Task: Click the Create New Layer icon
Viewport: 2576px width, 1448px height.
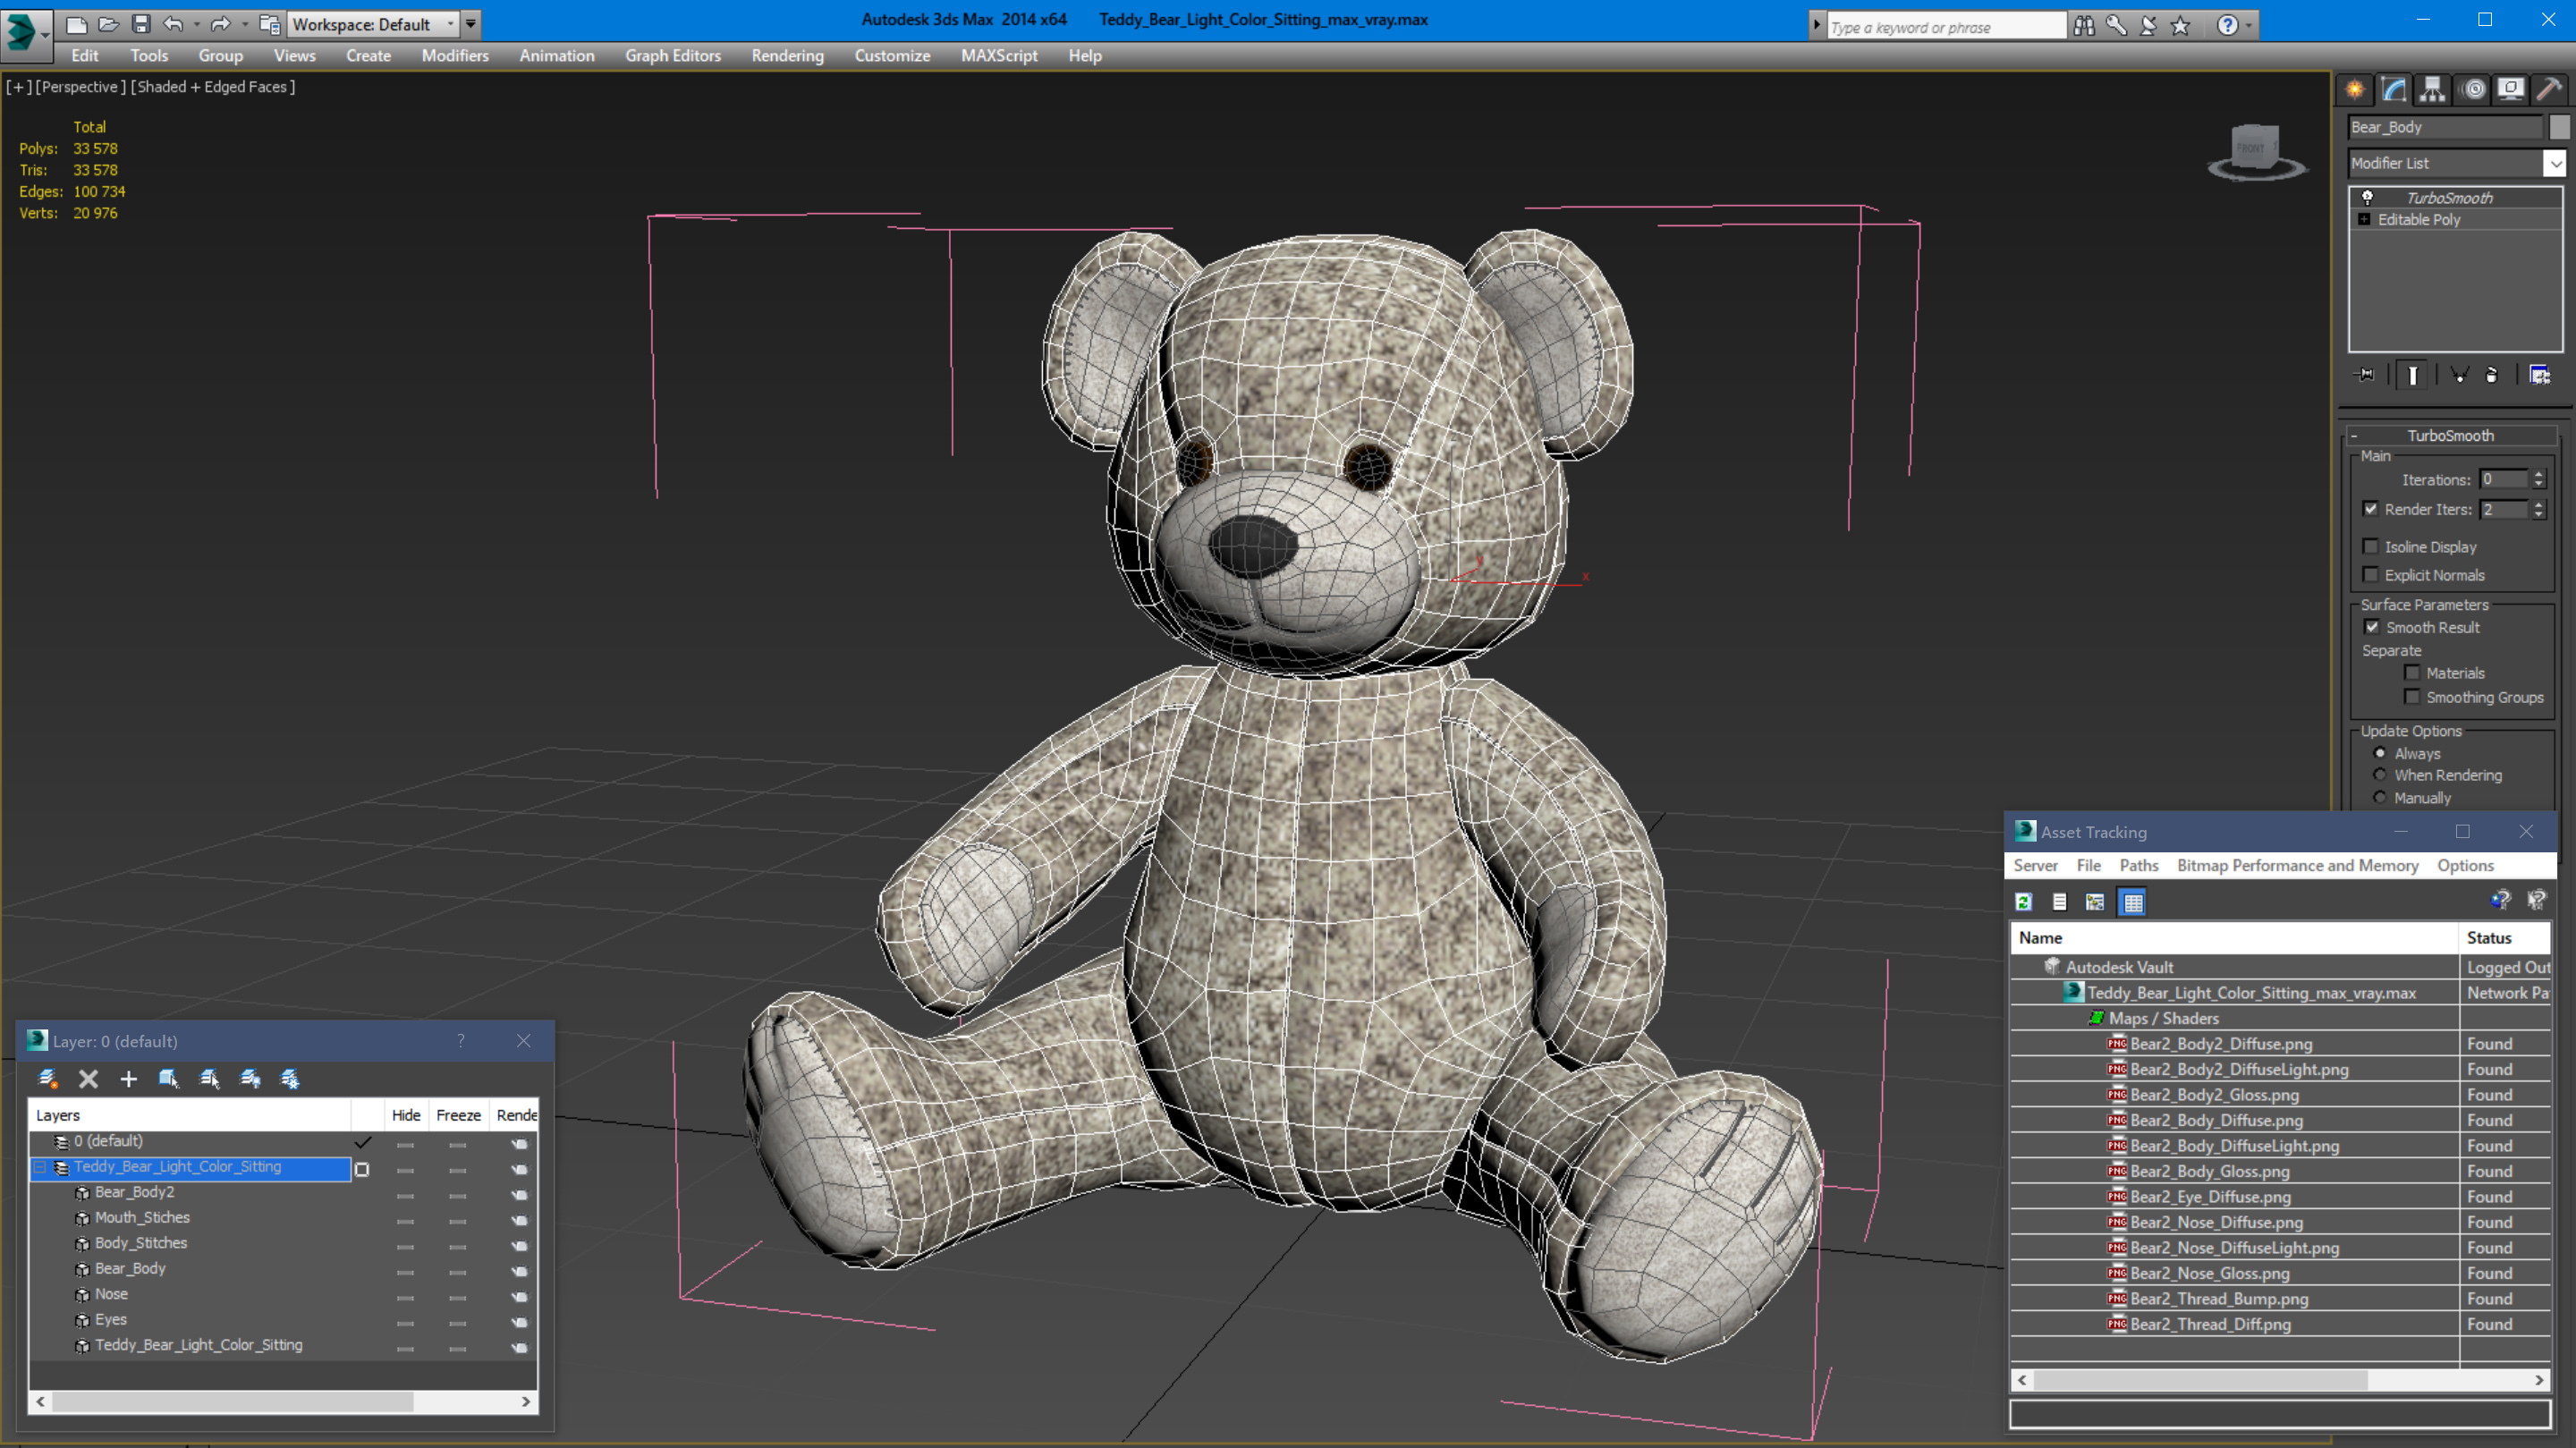Action: [48, 1078]
